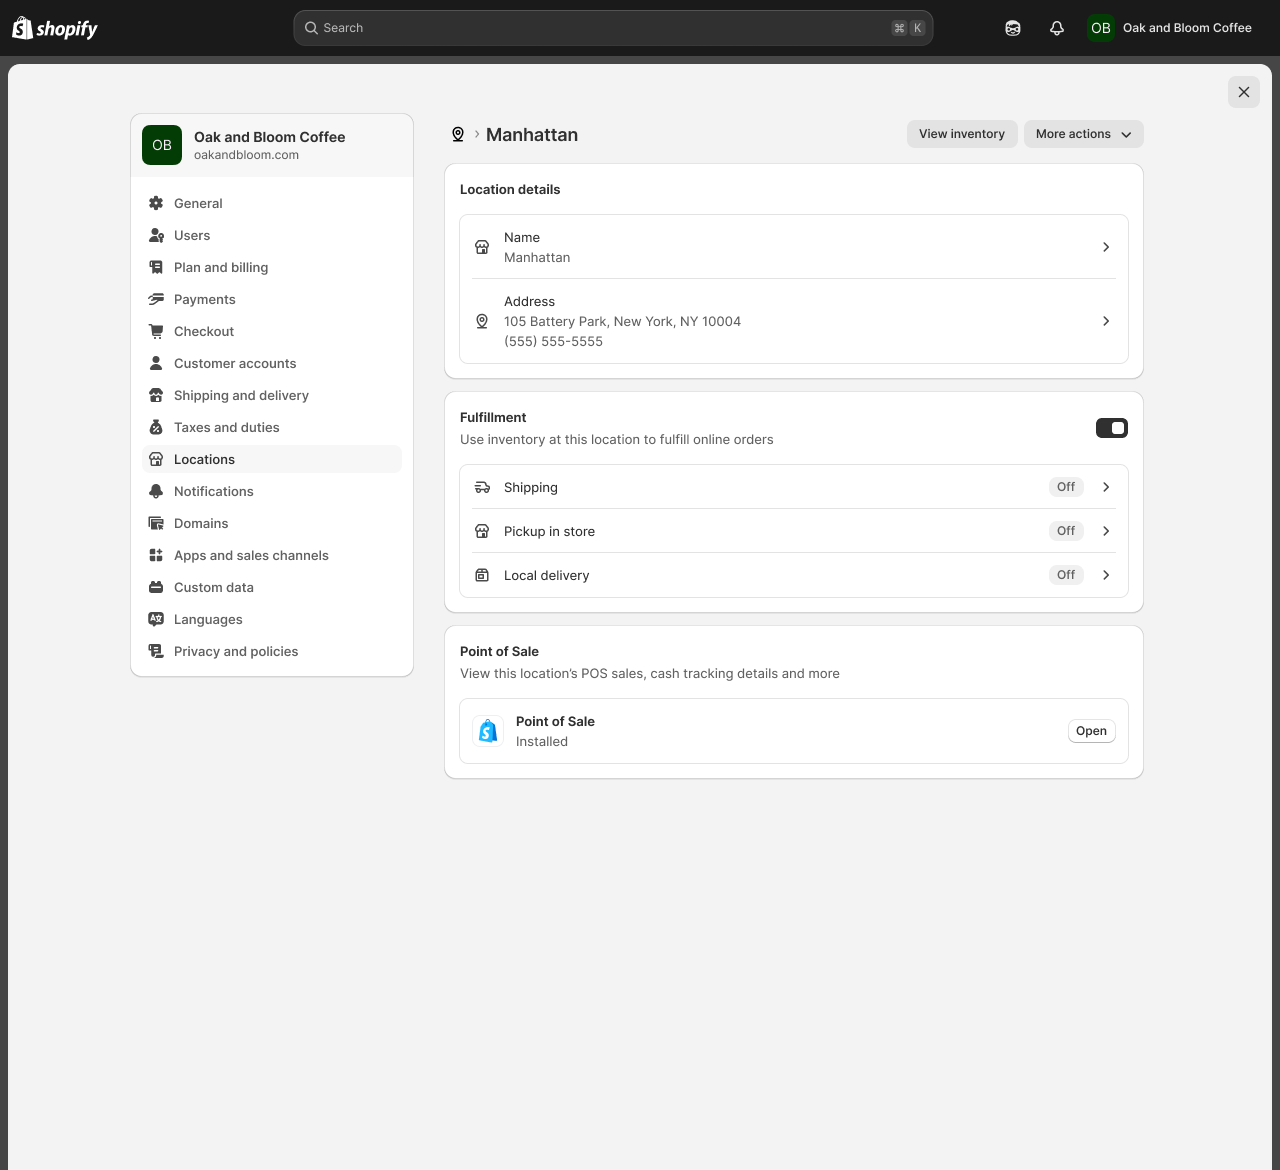This screenshot has width=1280, height=1170.
Task: Open Privacy and policies settings
Action: [x=272, y=651]
